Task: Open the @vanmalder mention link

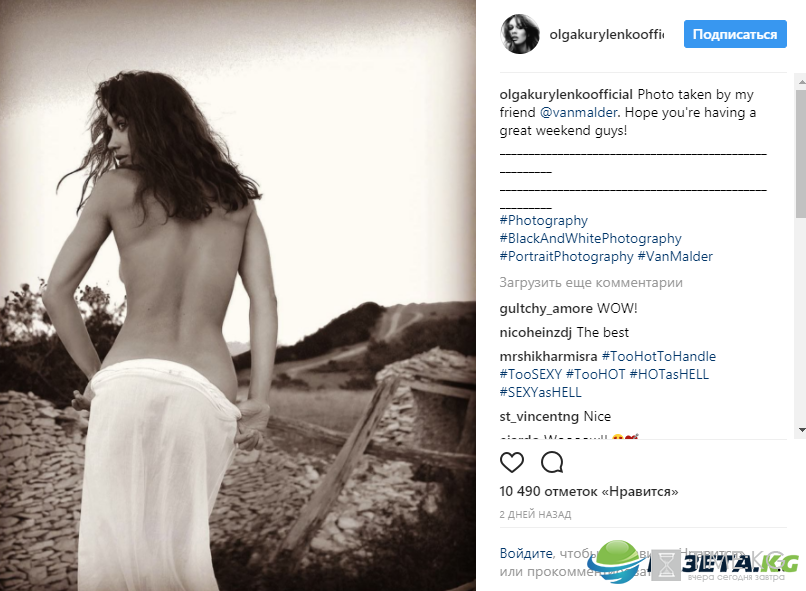Action: pos(578,113)
